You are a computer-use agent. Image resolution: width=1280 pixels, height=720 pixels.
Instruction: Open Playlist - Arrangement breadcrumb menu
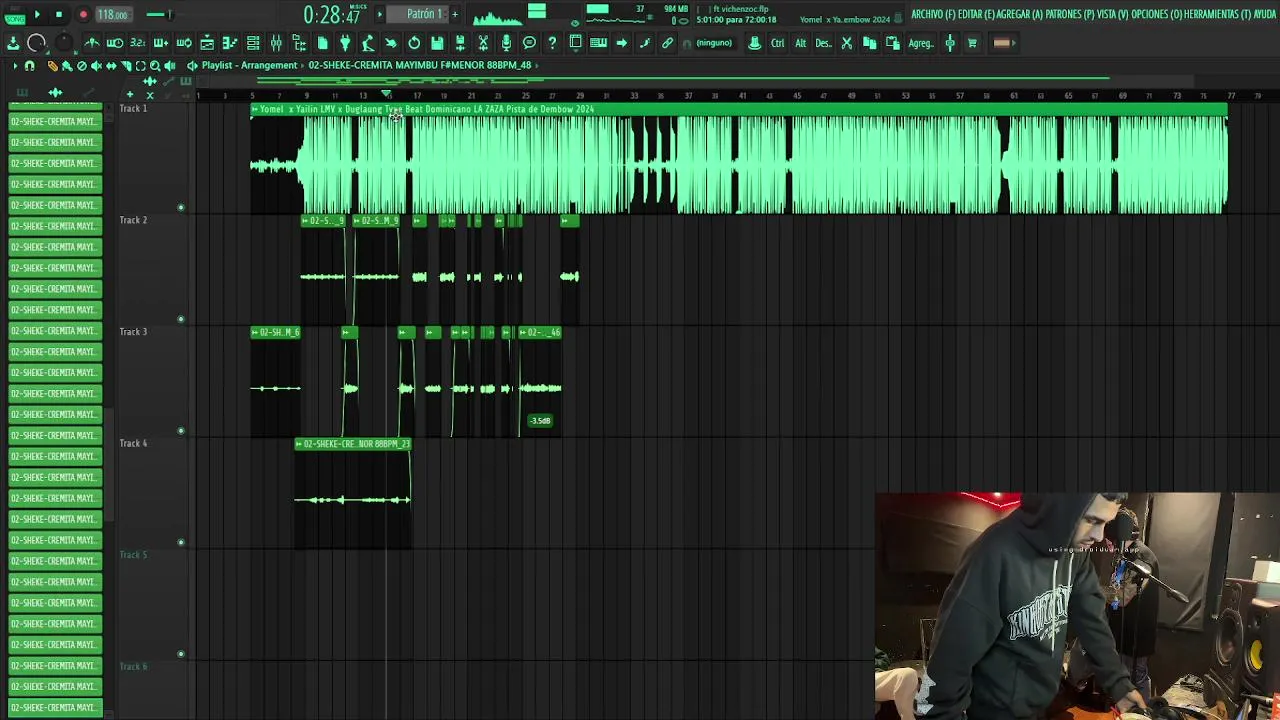tap(249, 65)
